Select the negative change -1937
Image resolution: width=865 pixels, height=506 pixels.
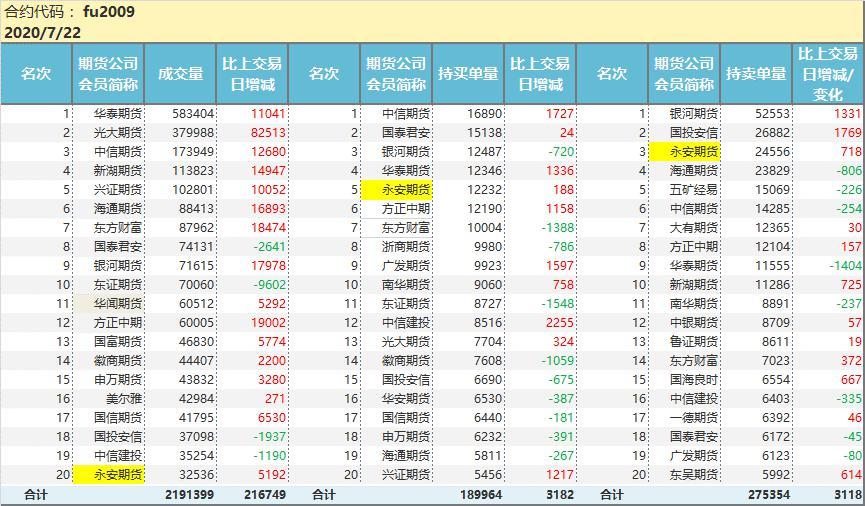coord(270,436)
